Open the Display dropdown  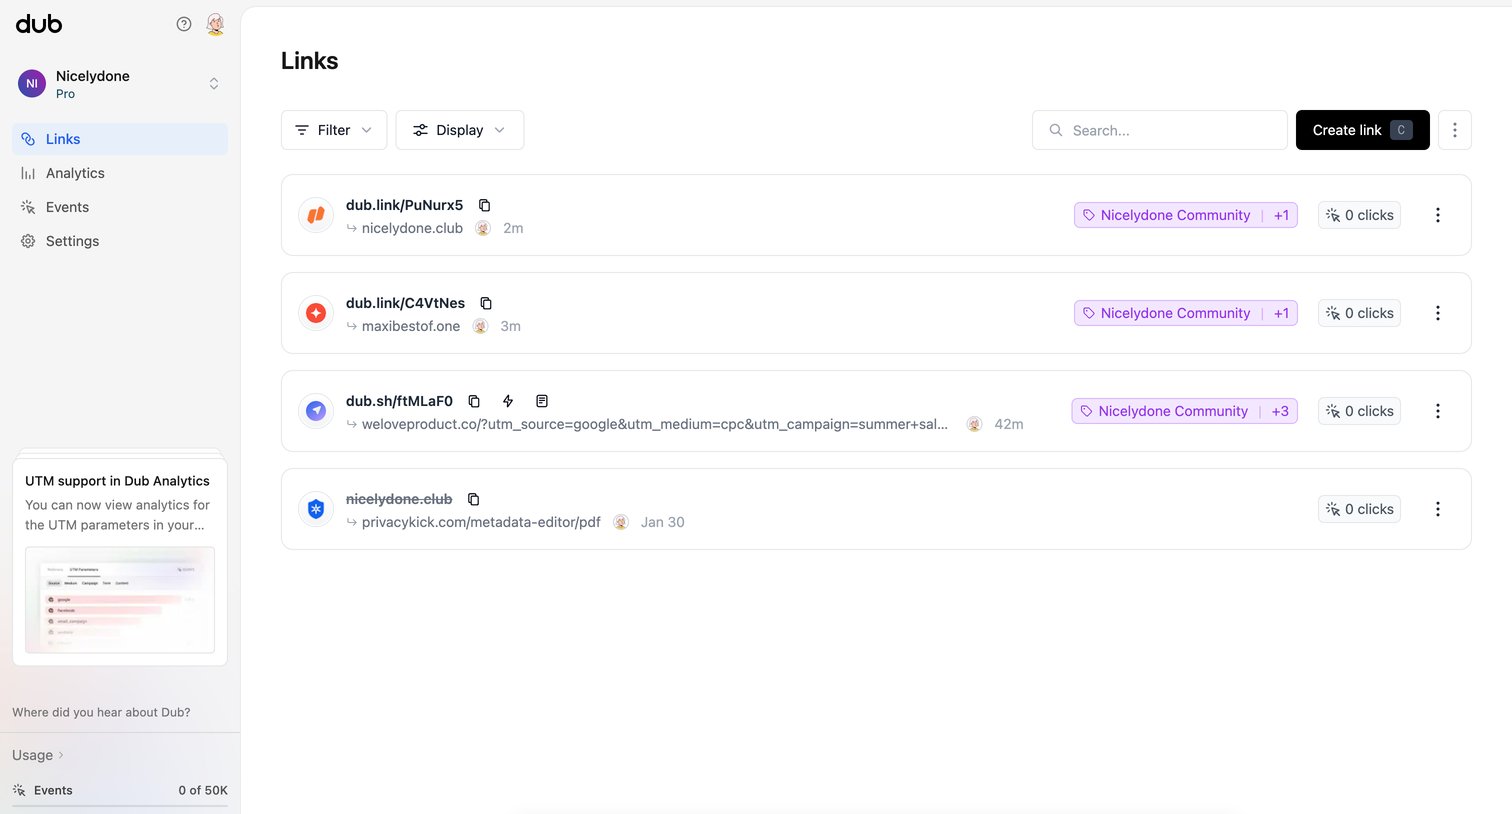[460, 130]
